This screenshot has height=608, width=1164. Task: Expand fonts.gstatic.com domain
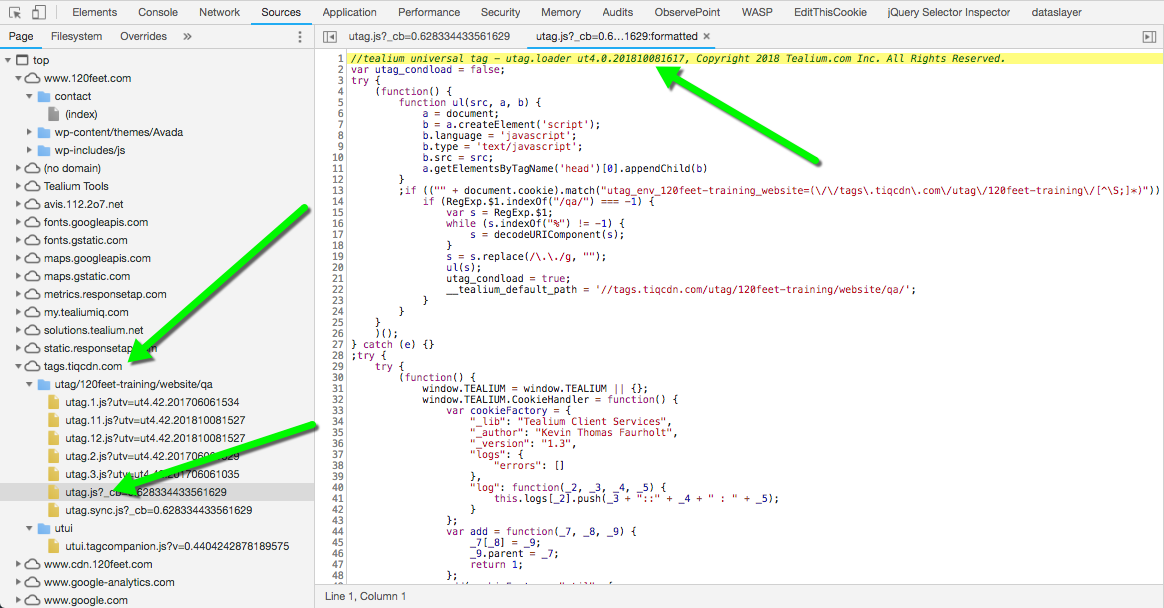(x=19, y=241)
